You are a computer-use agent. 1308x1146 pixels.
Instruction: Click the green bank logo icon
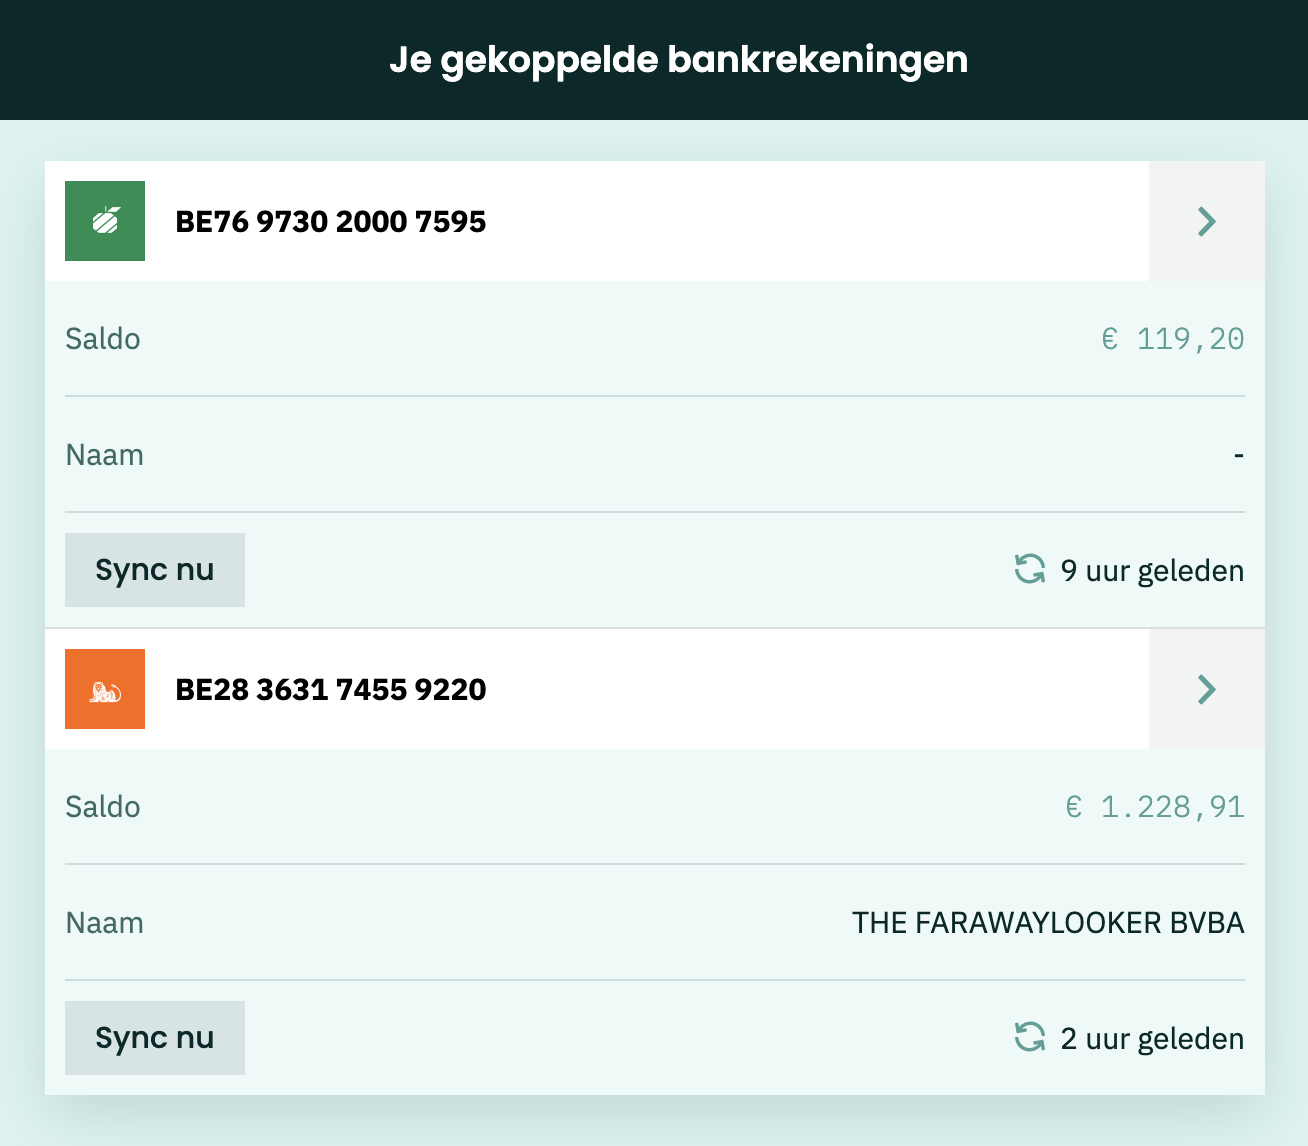pos(105,221)
